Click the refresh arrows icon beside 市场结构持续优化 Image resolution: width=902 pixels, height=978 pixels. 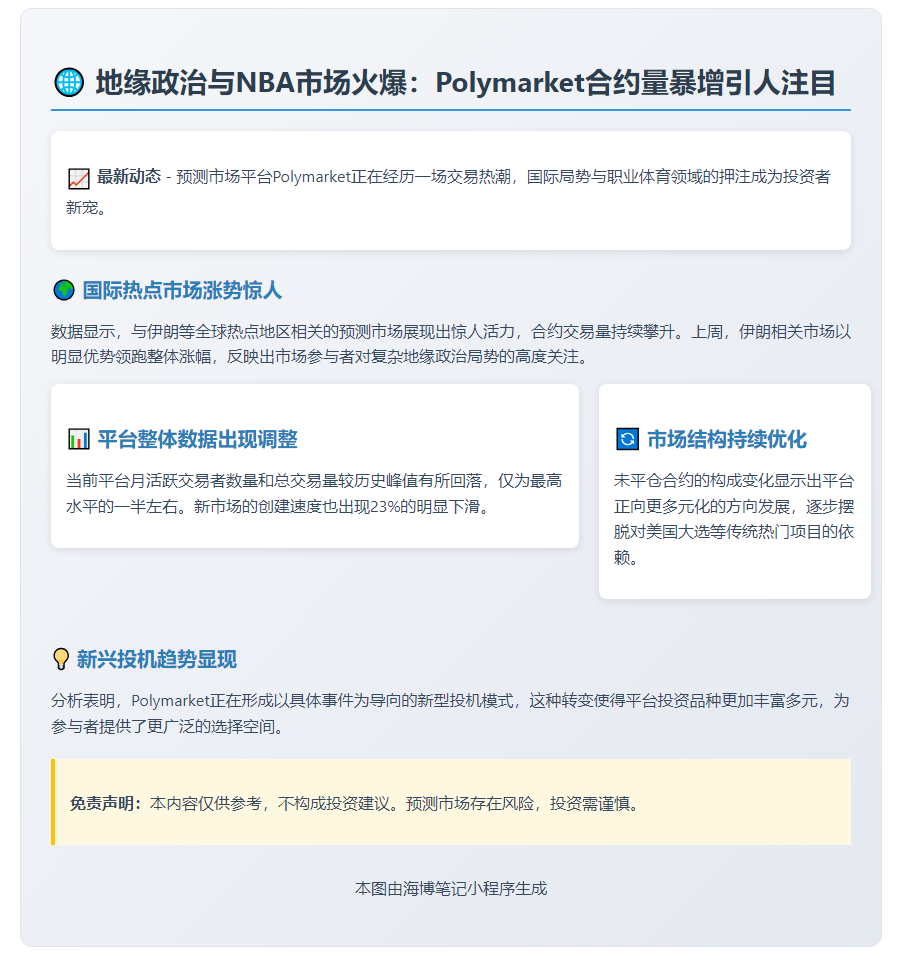coord(628,439)
